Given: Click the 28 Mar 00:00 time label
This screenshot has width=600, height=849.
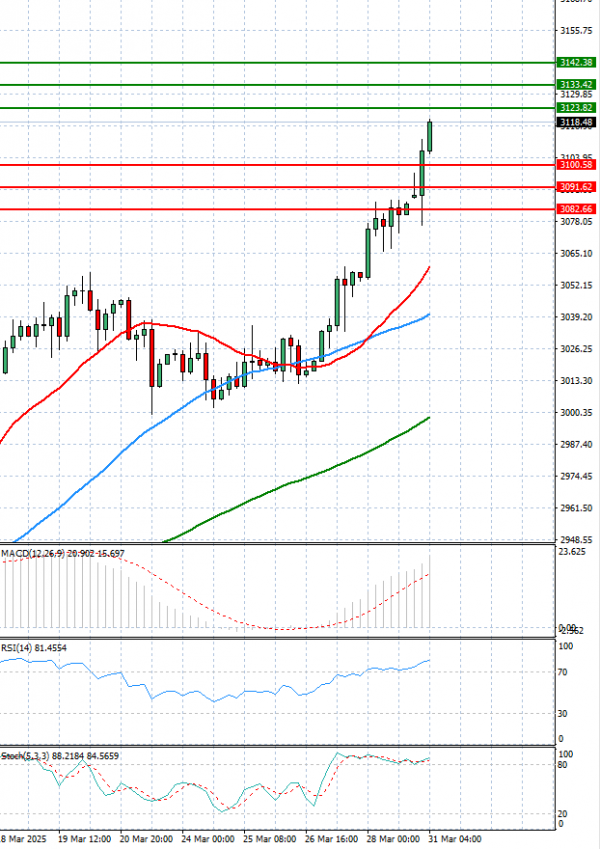Looking at the screenshot, I should coord(393,839).
